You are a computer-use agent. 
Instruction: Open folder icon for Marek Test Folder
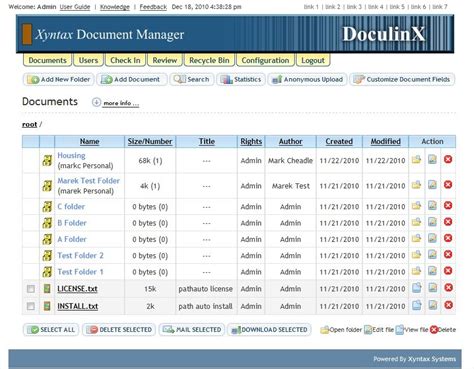[x=416, y=185]
